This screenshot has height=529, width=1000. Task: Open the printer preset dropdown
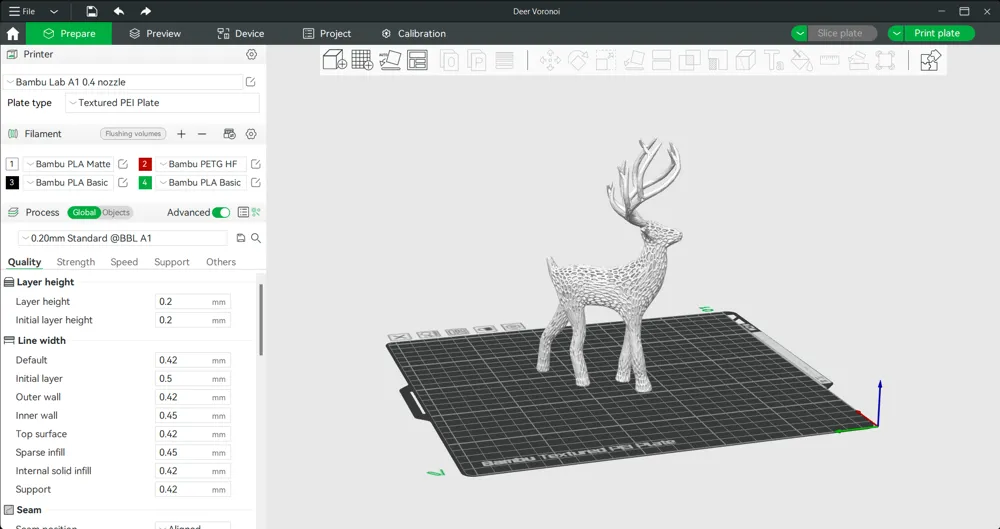[122, 82]
